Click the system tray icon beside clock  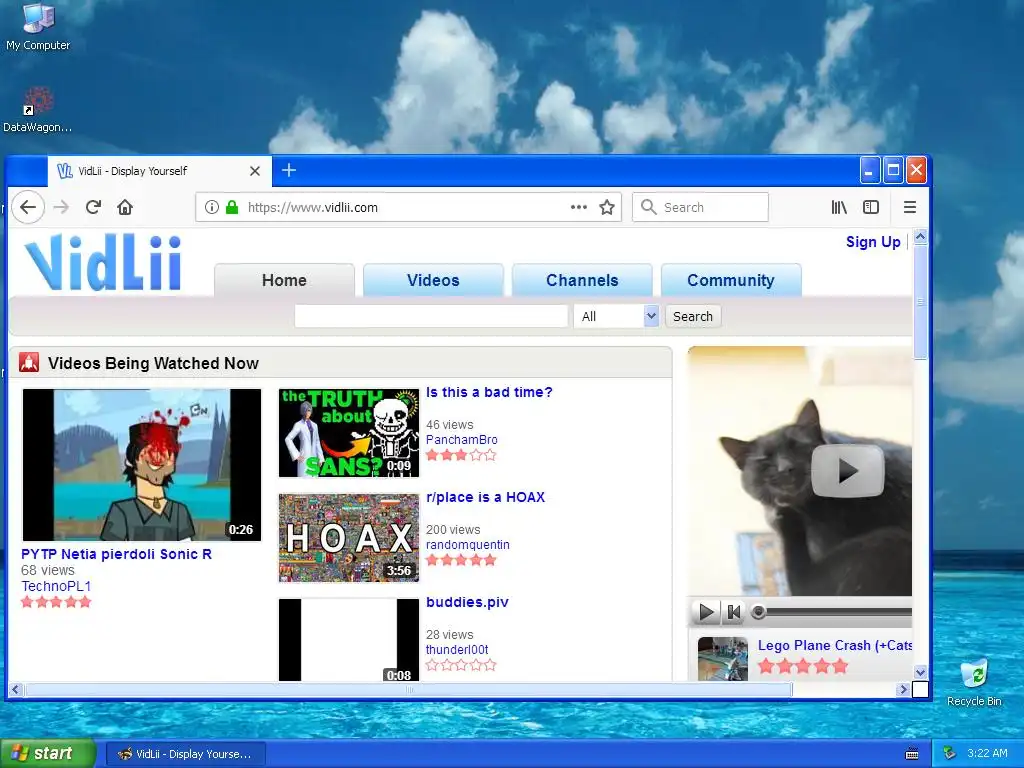click(950, 753)
